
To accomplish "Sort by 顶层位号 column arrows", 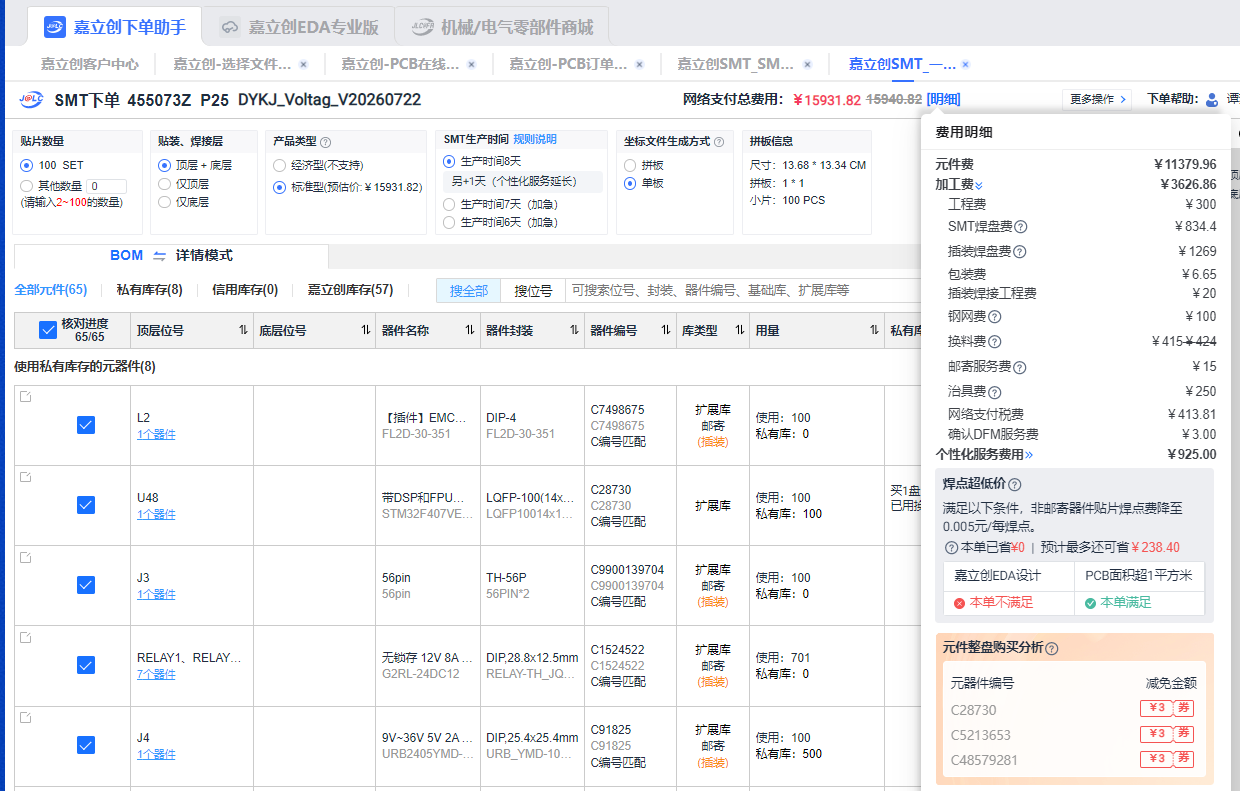I will pyautogui.click(x=243, y=330).
